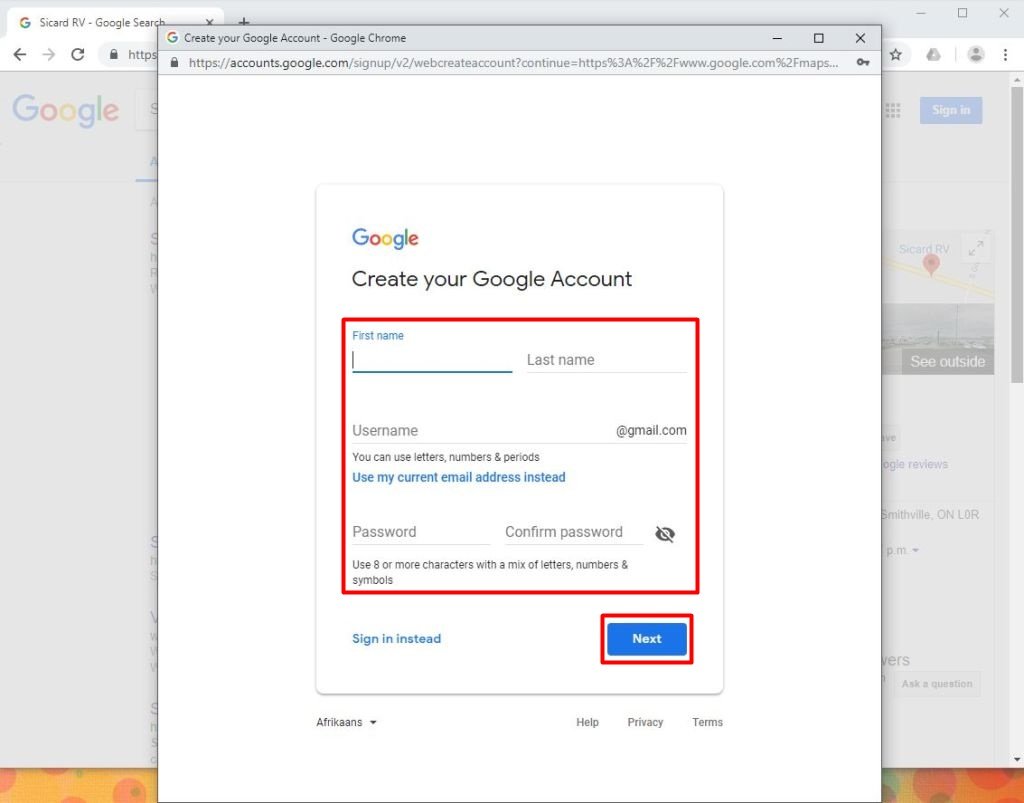Open the Privacy footer link

645,722
